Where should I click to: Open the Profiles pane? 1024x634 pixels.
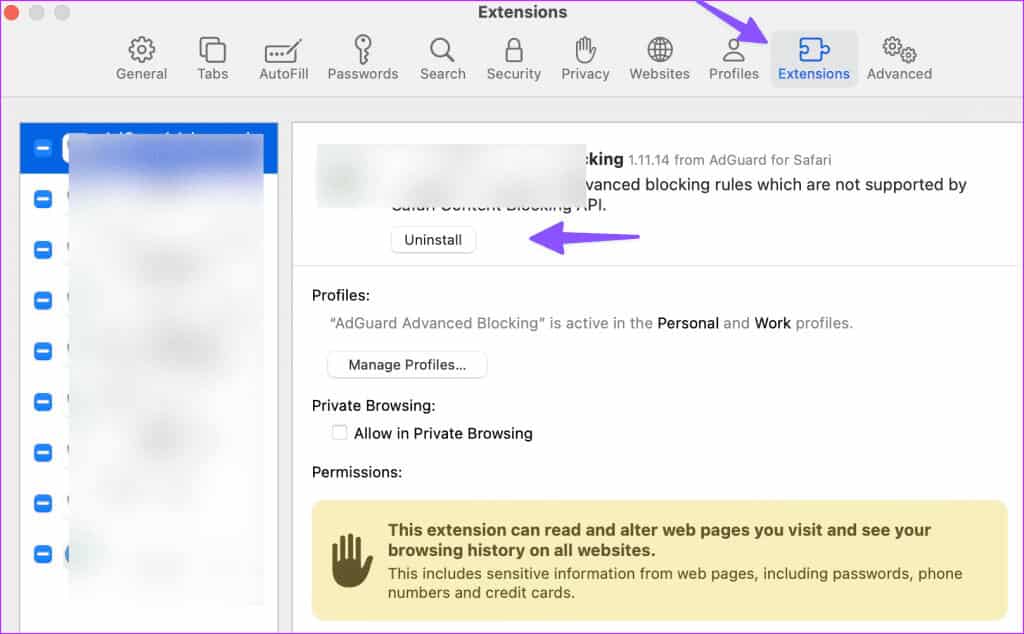[x=734, y=59]
